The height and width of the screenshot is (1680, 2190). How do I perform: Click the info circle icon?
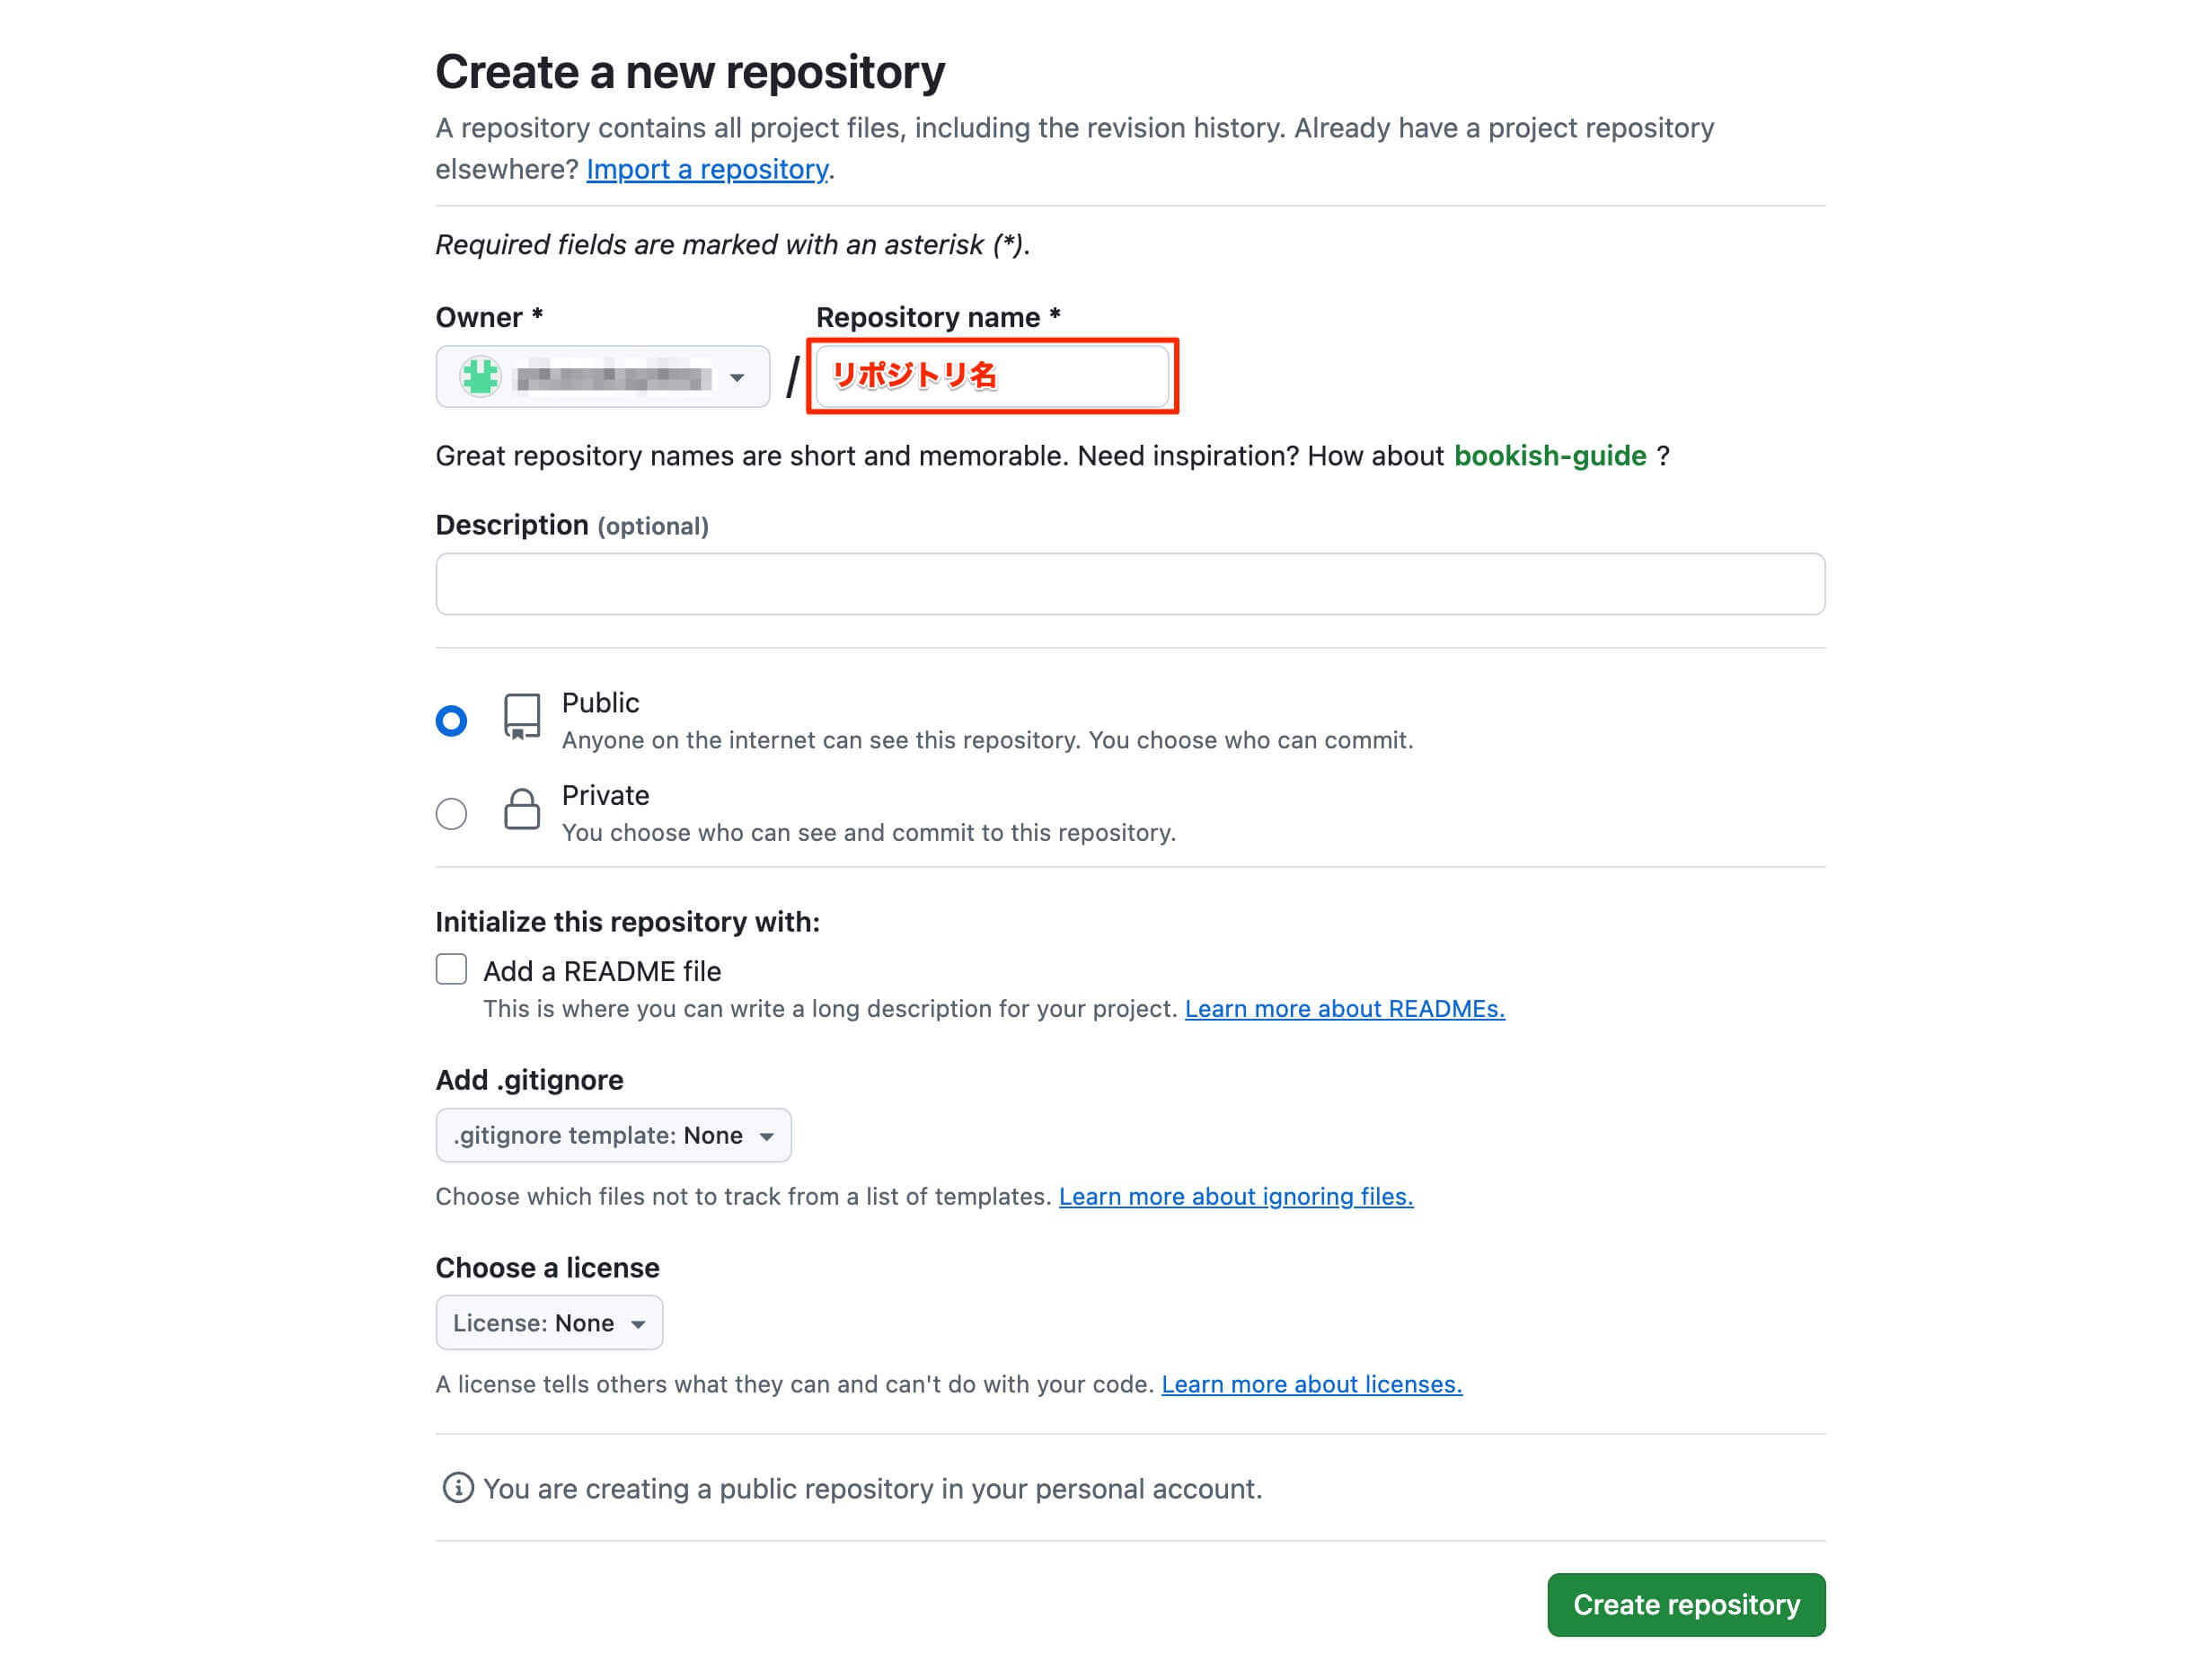(x=458, y=1488)
